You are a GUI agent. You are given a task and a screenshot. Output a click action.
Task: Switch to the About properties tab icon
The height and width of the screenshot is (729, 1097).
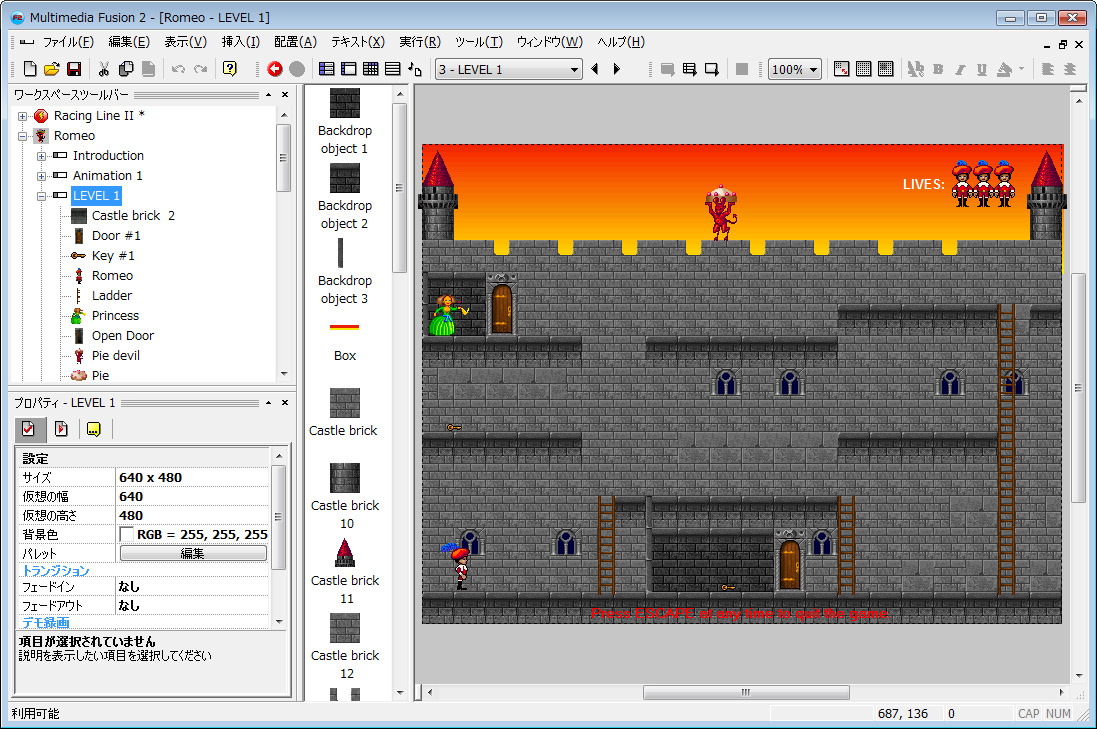tap(94, 429)
